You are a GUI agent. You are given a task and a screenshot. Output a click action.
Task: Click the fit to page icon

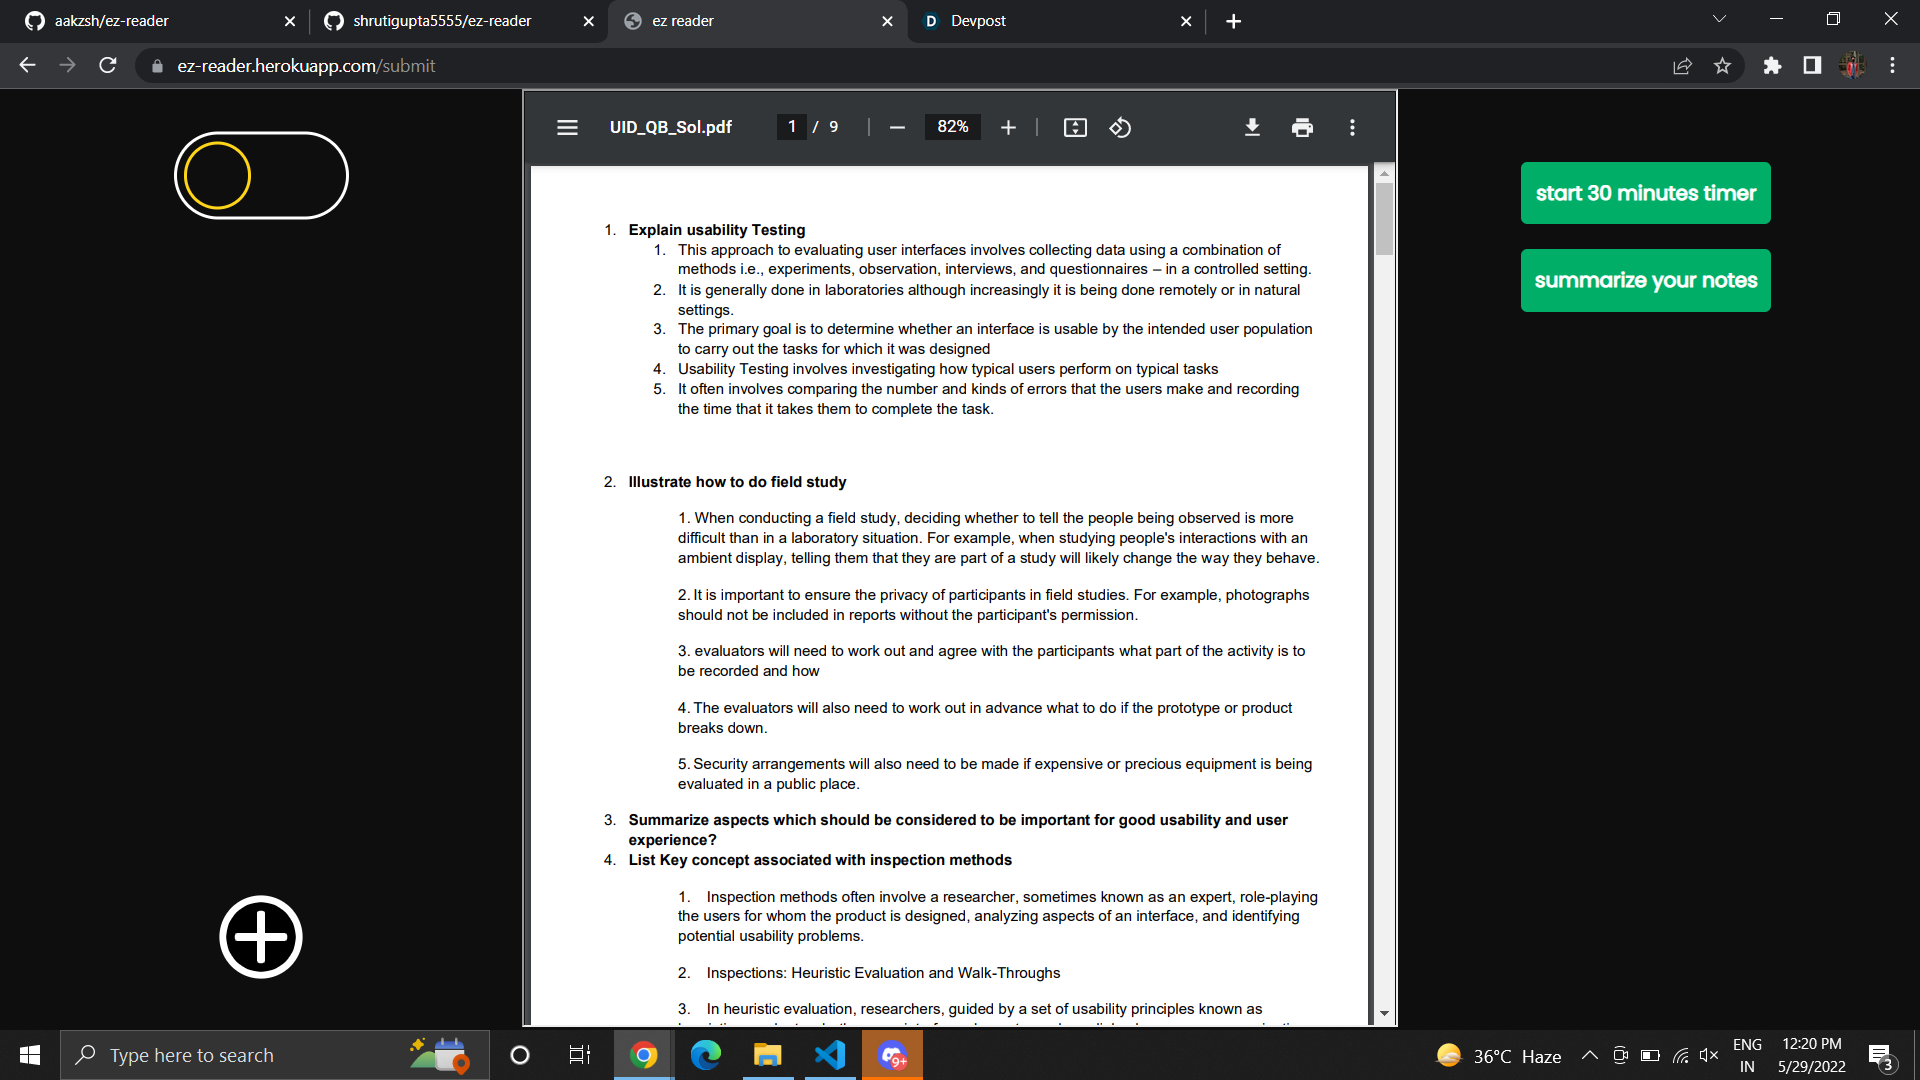[1075, 127]
